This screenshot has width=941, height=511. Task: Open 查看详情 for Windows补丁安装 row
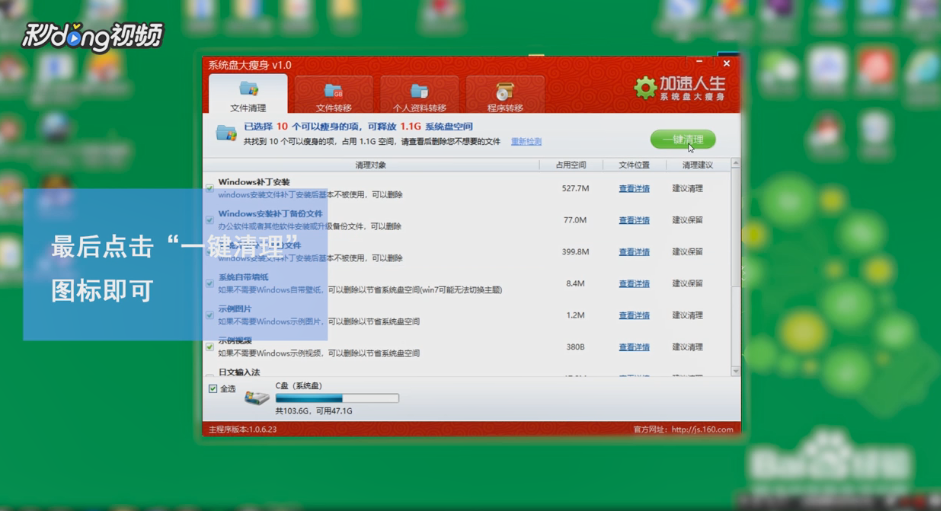tap(634, 189)
